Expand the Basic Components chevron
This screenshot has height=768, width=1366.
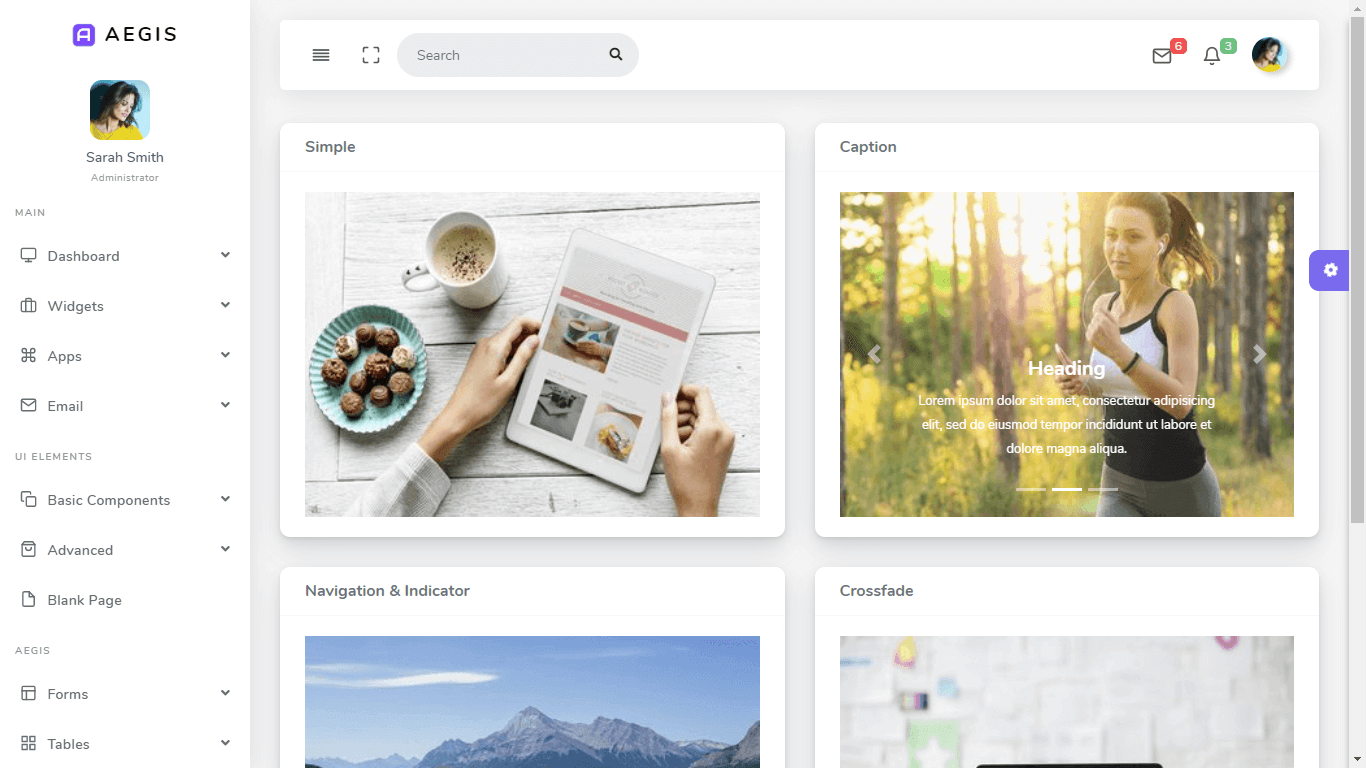tap(225, 499)
